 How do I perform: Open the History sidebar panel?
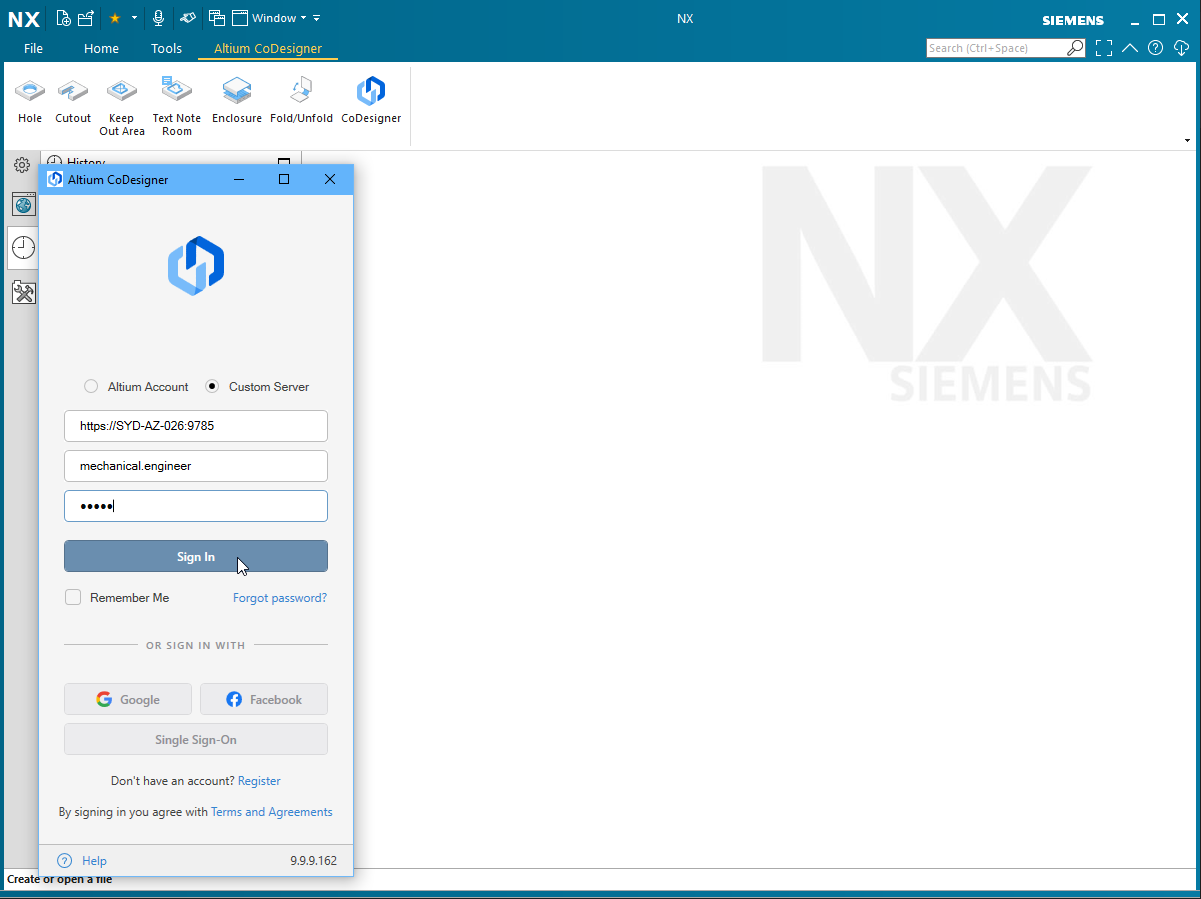pyautogui.click(x=22, y=248)
